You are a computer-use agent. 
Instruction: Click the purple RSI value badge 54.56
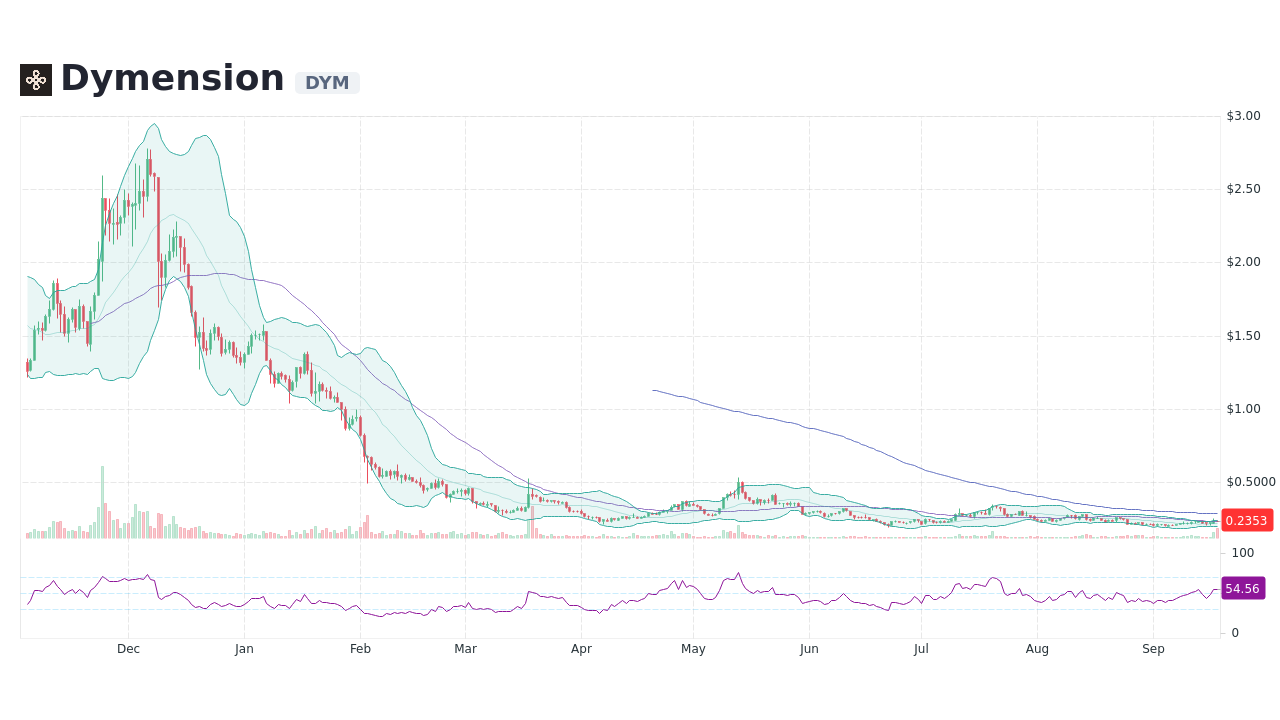[x=1243, y=588]
